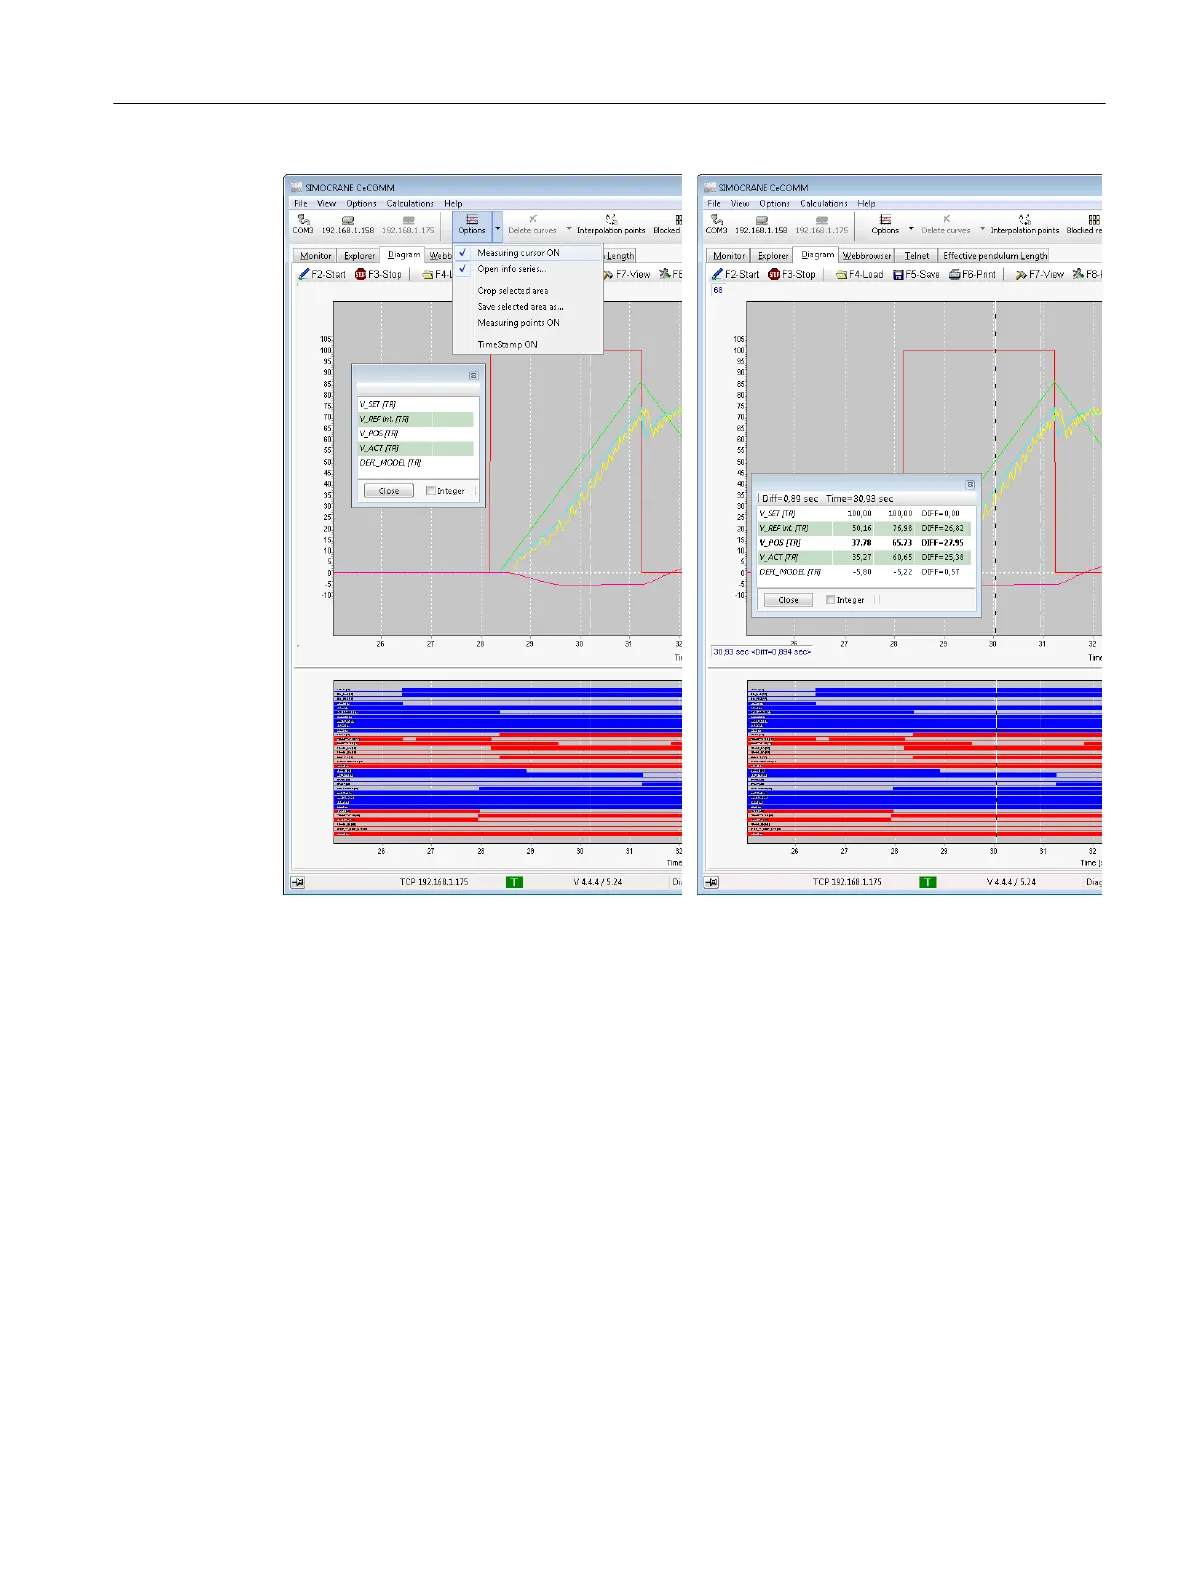Click COM3 connection icon in right window
This screenshot has height=1587, width=1191.
[x=717, y=219]
